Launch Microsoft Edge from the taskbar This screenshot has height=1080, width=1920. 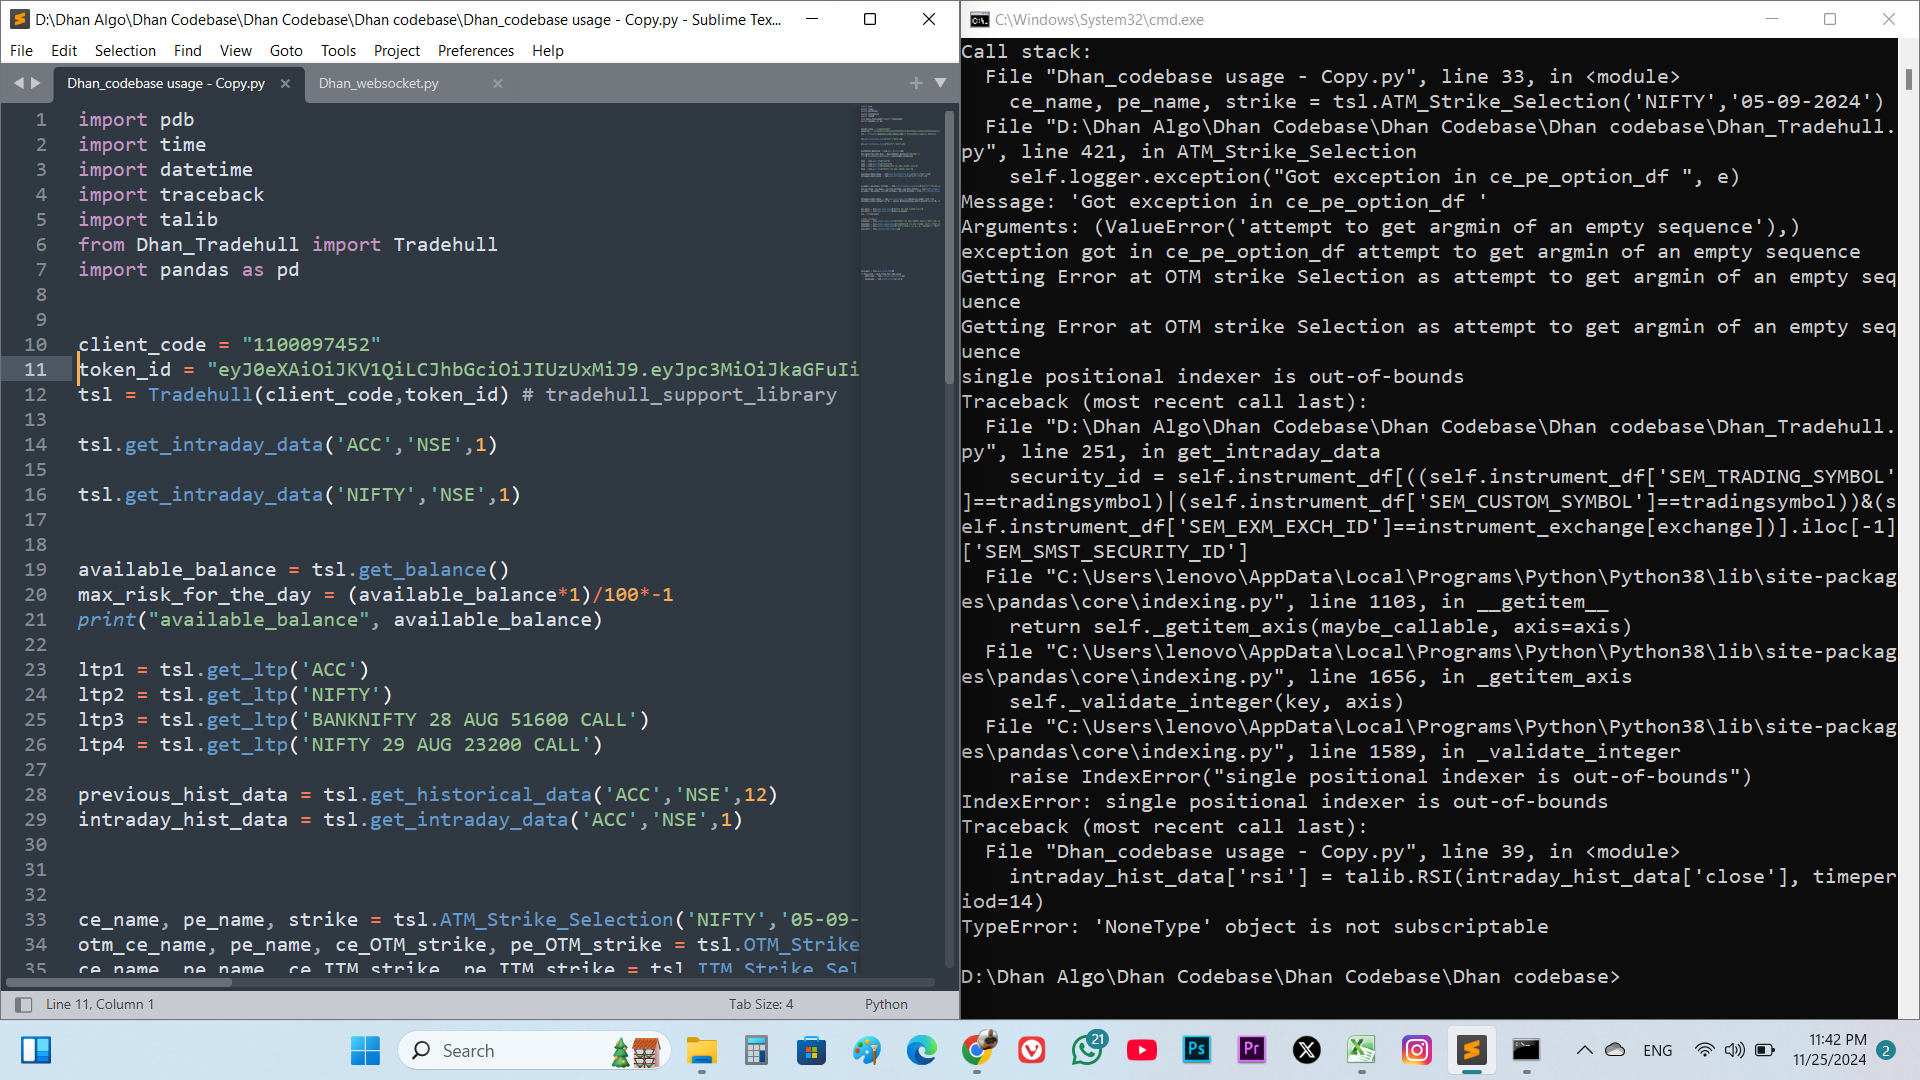921,1050
